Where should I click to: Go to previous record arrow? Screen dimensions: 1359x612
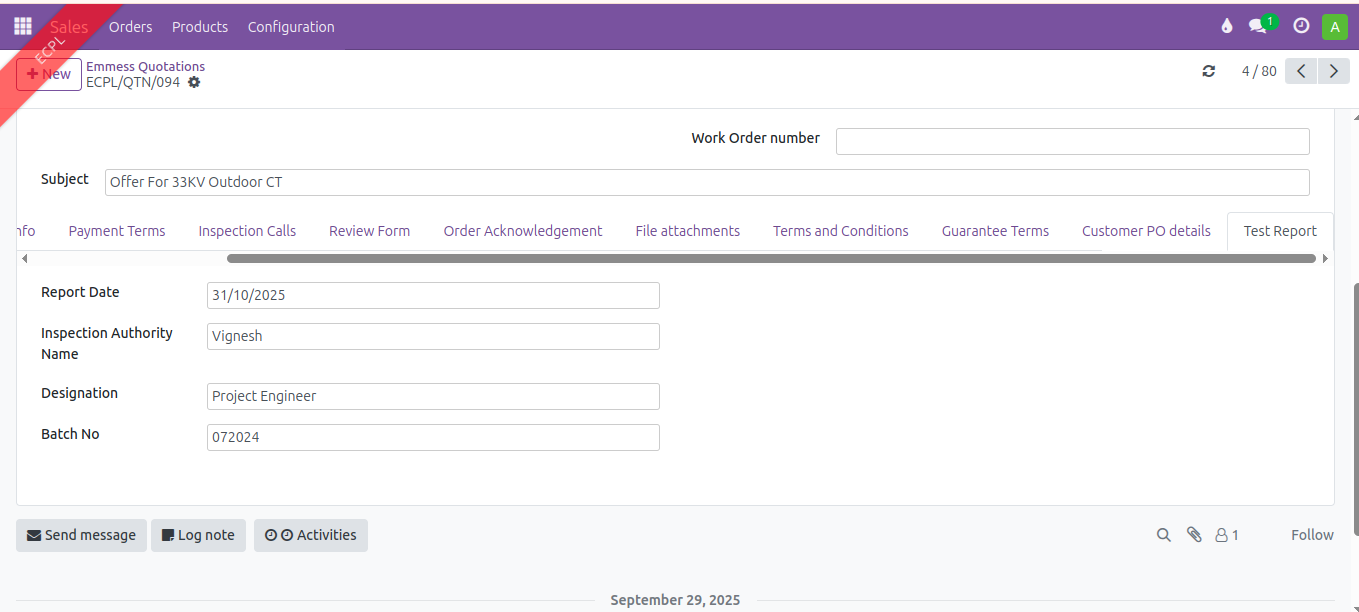click(1300, 71)
